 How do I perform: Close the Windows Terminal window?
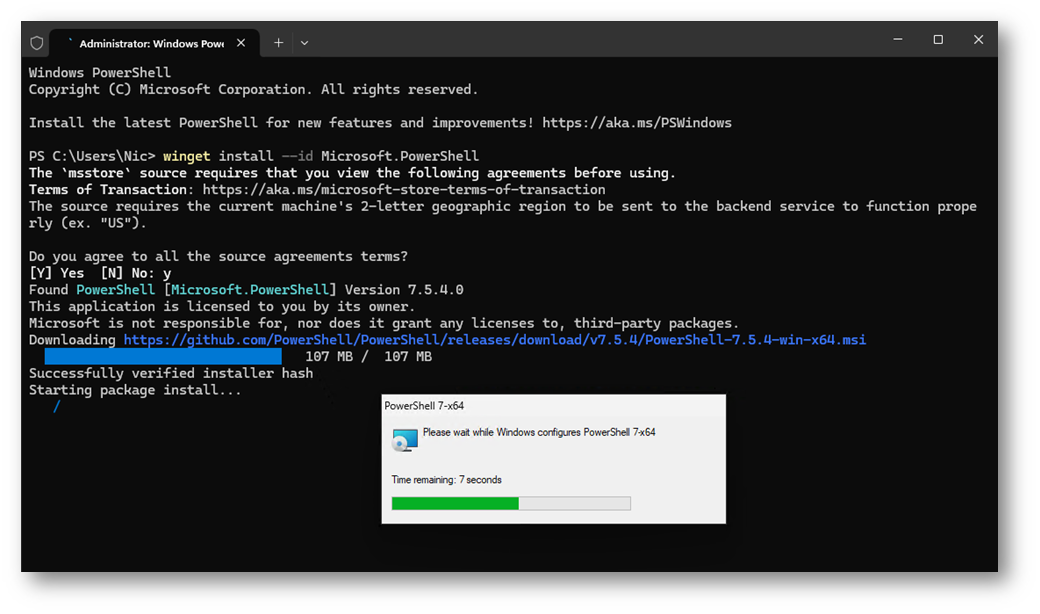(978, 40)
